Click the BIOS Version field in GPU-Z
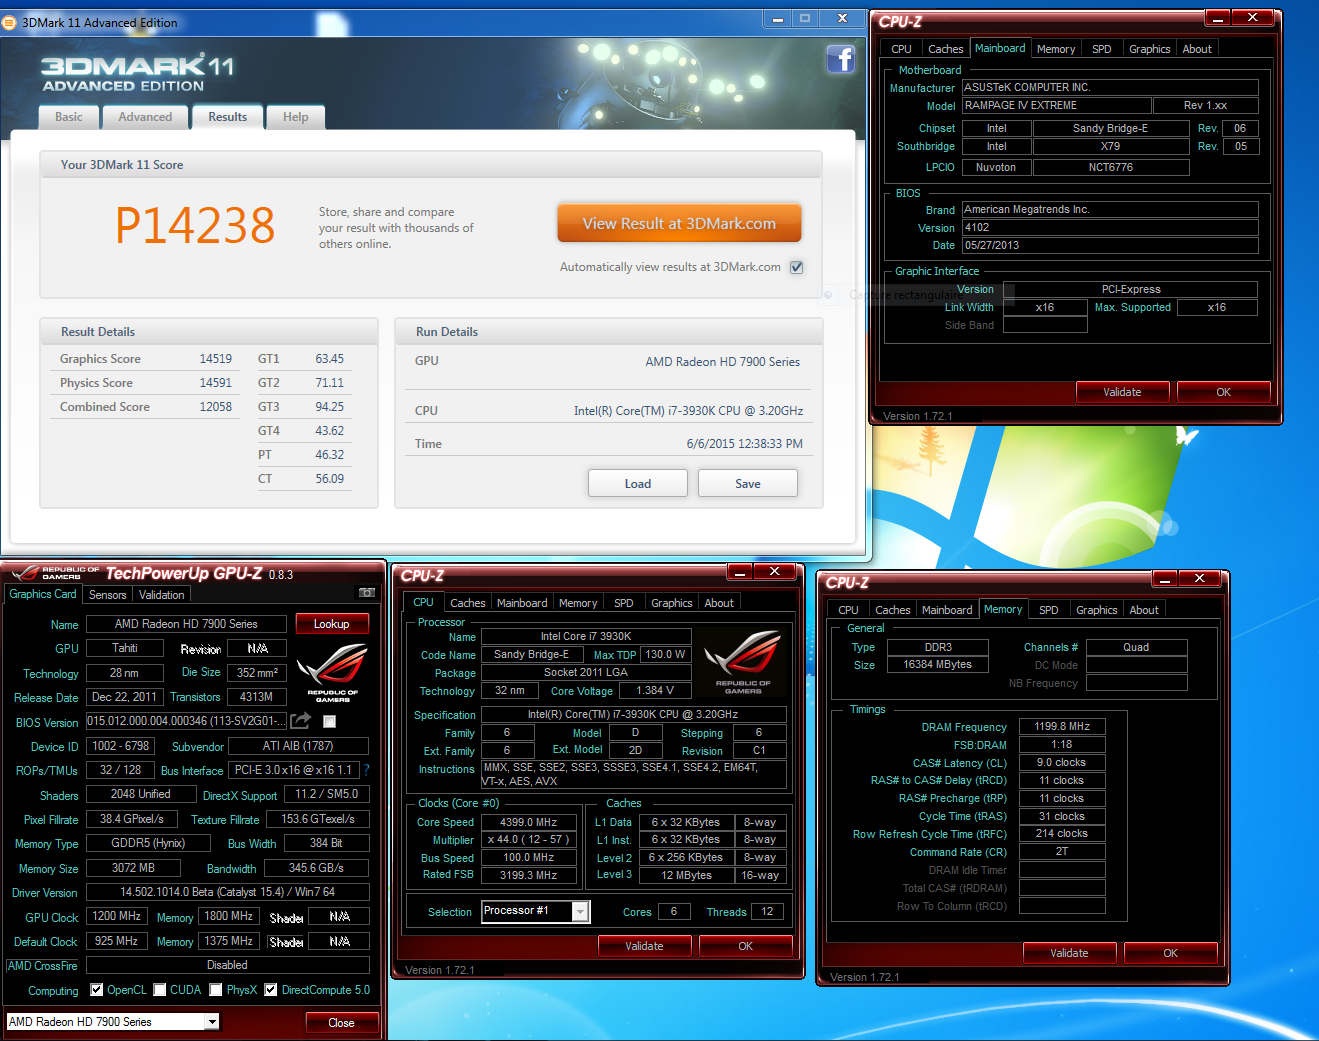Viewport: 1319px width, 1041px height. point(186,721)
